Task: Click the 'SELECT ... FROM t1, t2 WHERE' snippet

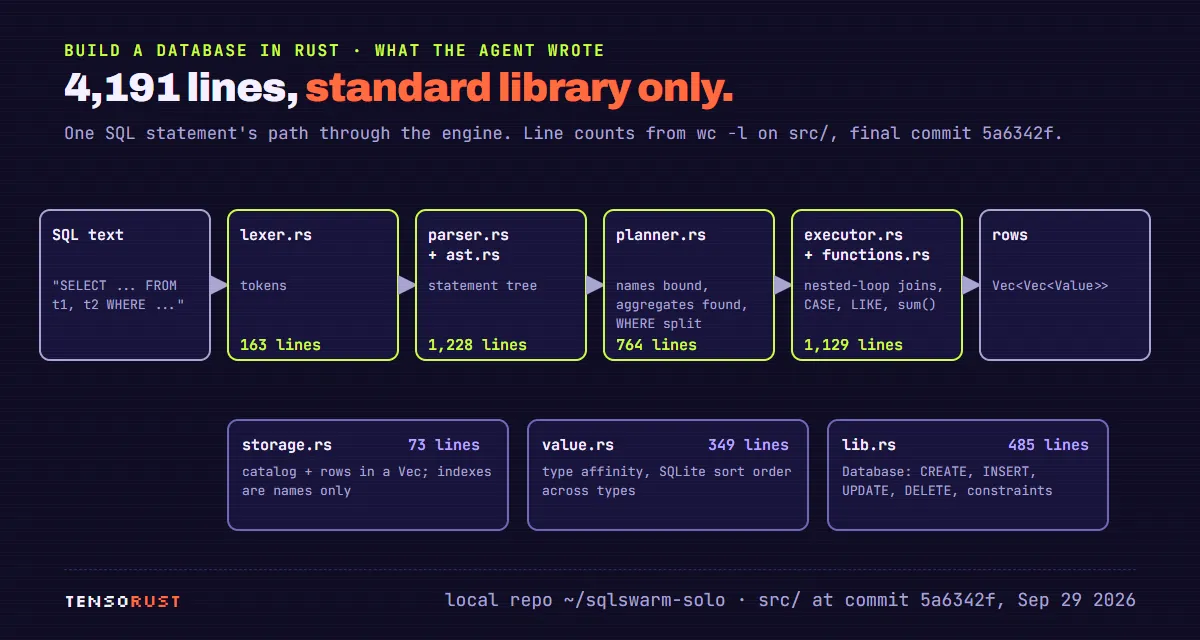Action: (x=118, y=295)
